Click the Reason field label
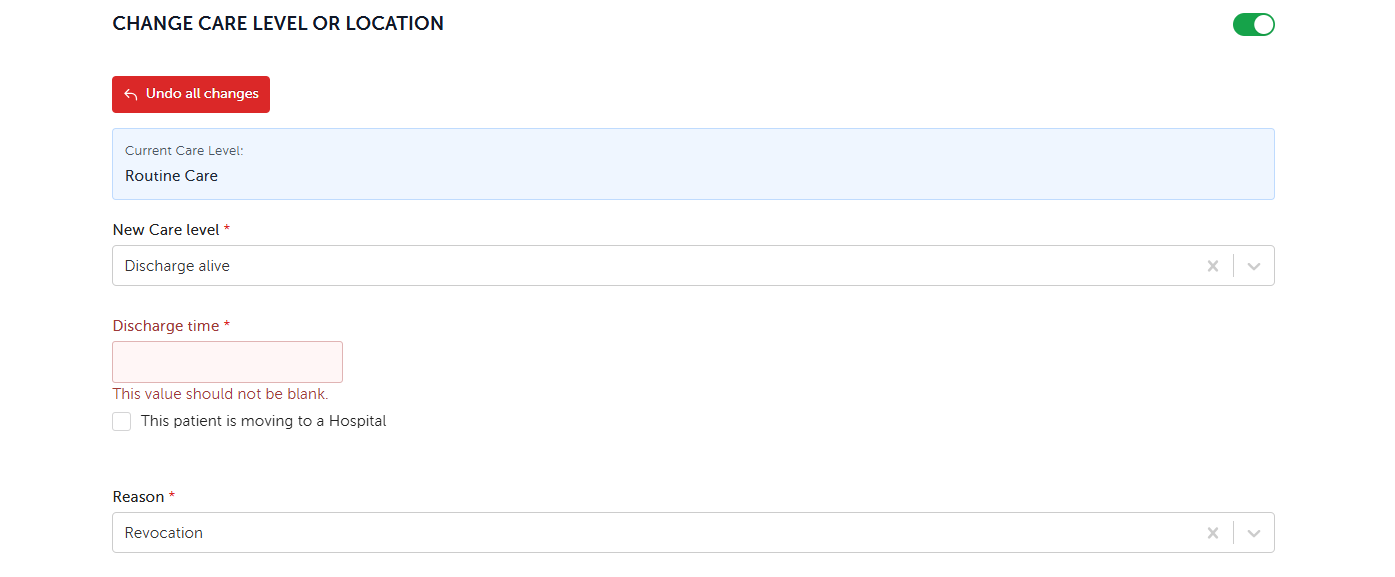 click(143, 497)
